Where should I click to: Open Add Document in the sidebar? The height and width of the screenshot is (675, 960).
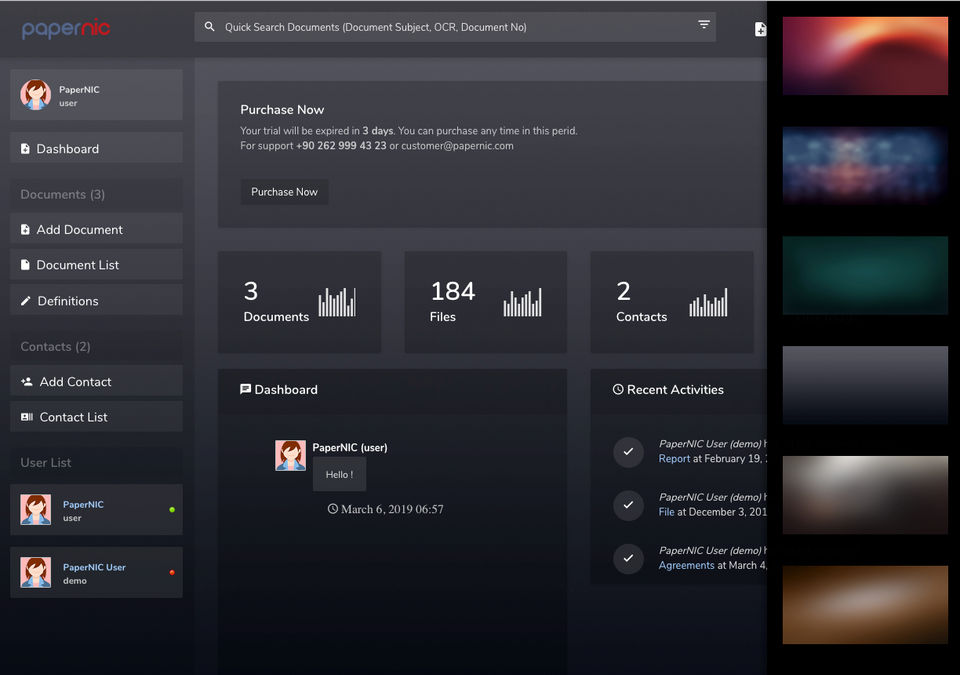96,228
